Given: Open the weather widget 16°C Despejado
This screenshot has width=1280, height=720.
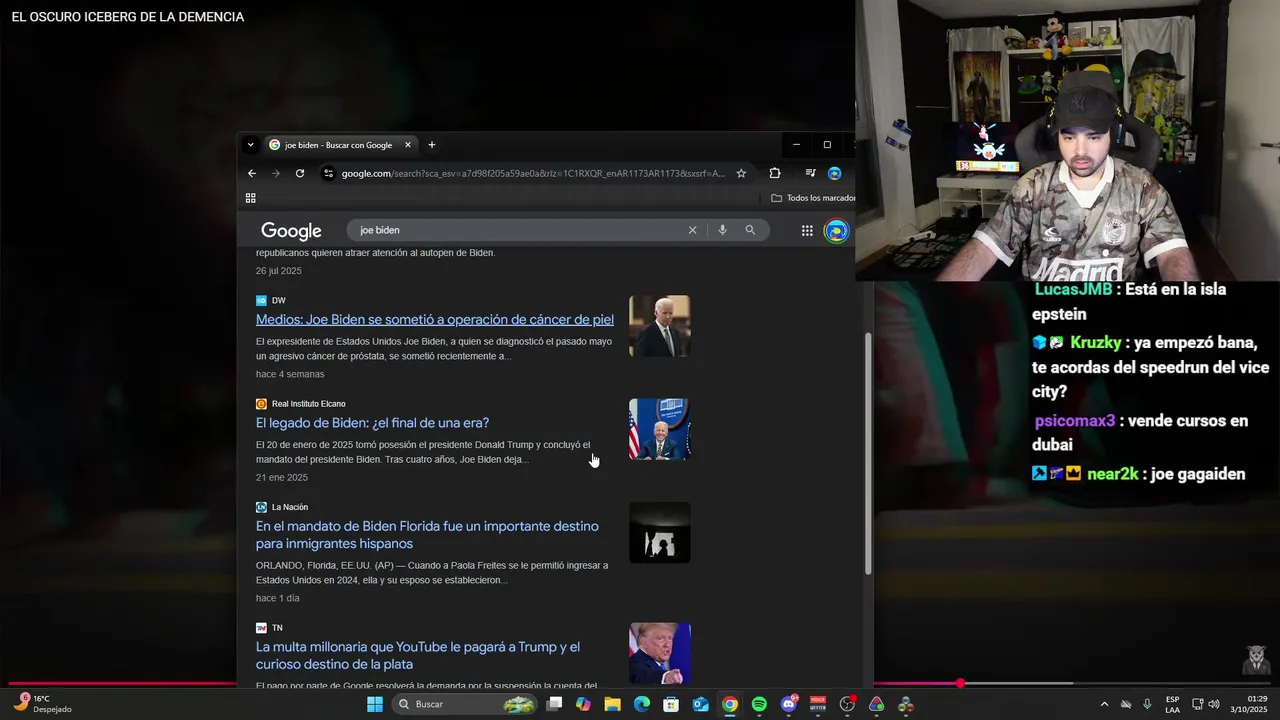Looking at the screenshot, I should tap(42, 704).
